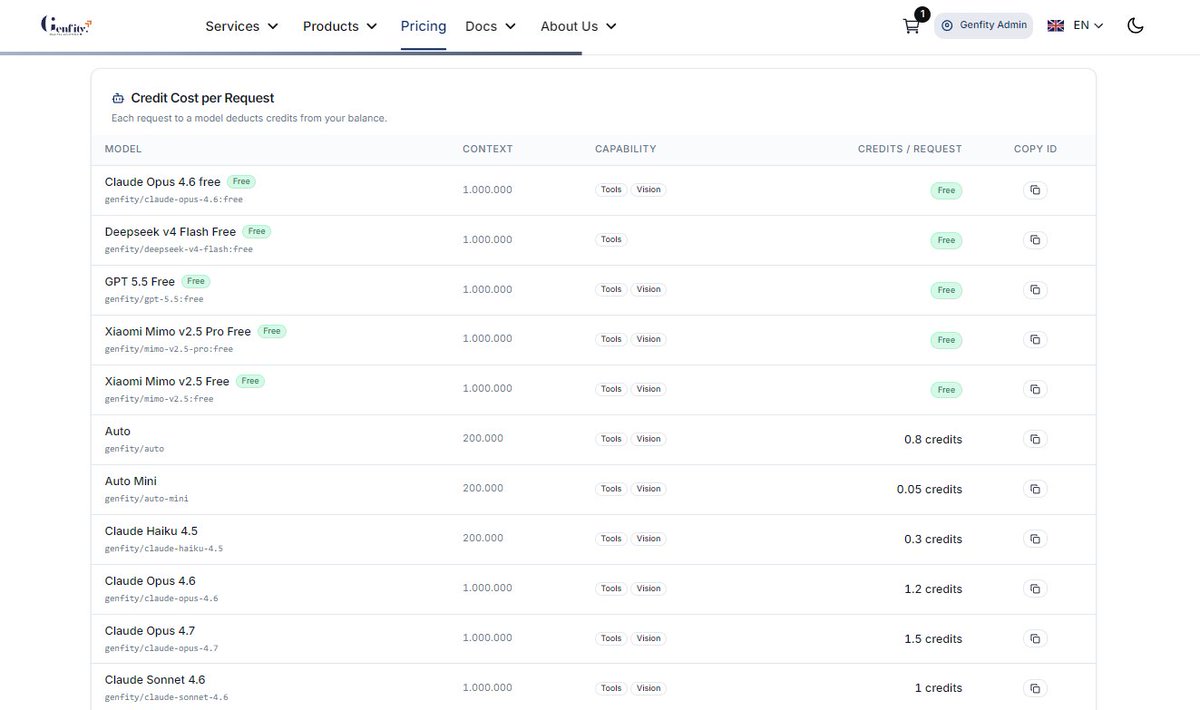Select the genfity/deepseek-v4-flash:free ID text

coord(179,249)
